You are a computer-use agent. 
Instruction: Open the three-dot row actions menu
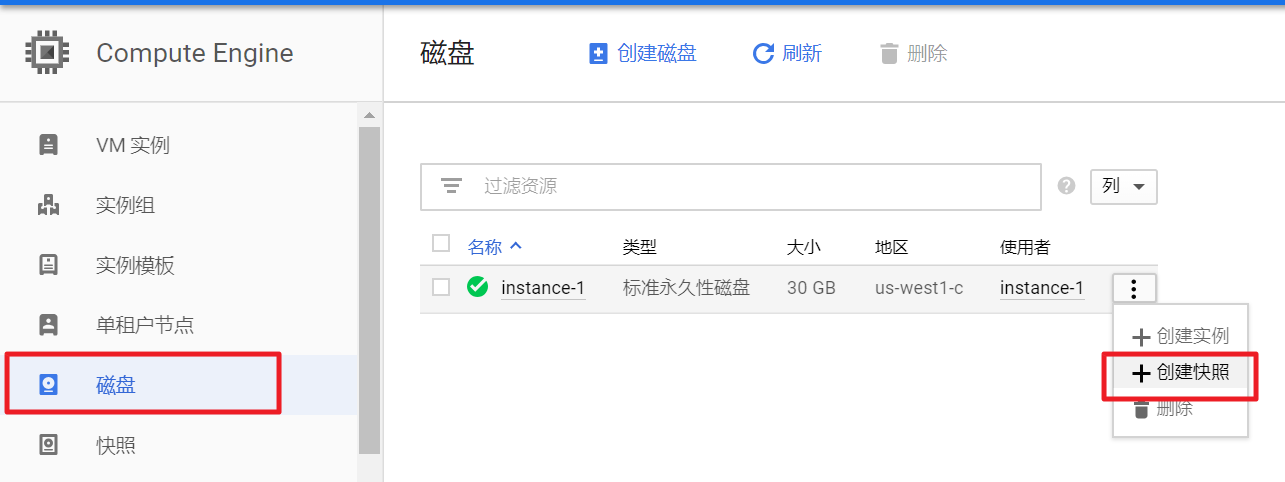[1133, 289]
